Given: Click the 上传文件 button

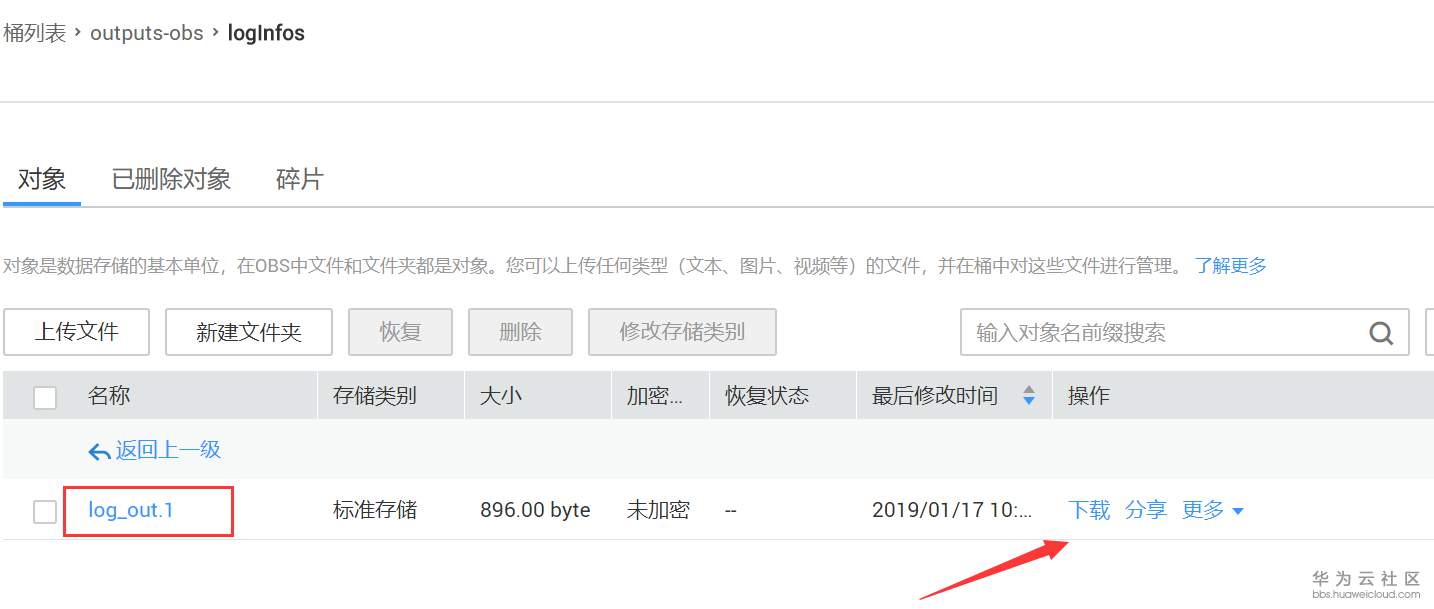Looking at the screenshot, I should (x=77, y=332).
